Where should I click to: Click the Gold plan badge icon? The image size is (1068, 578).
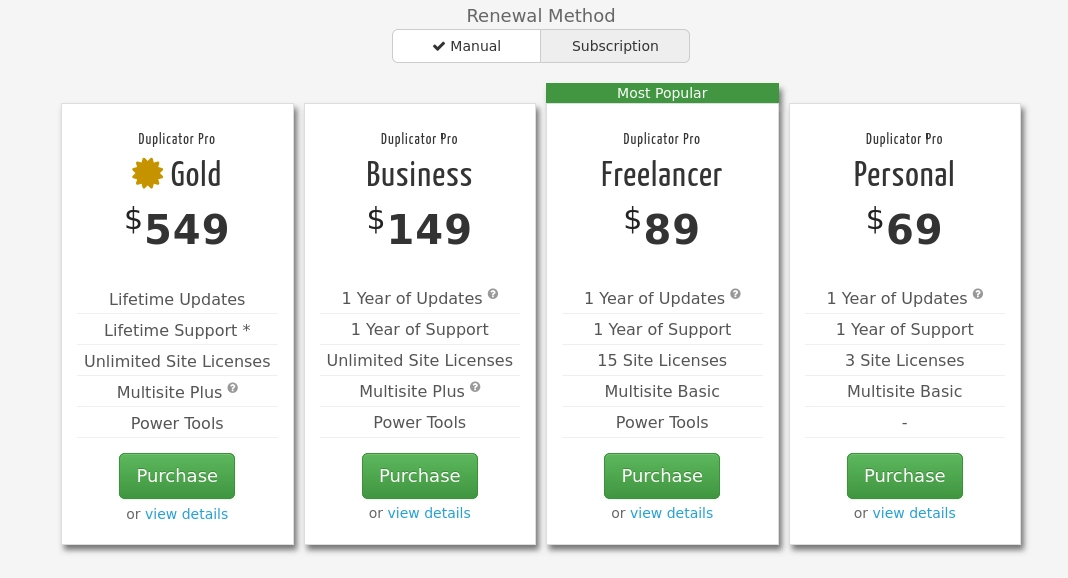[148, 173]
